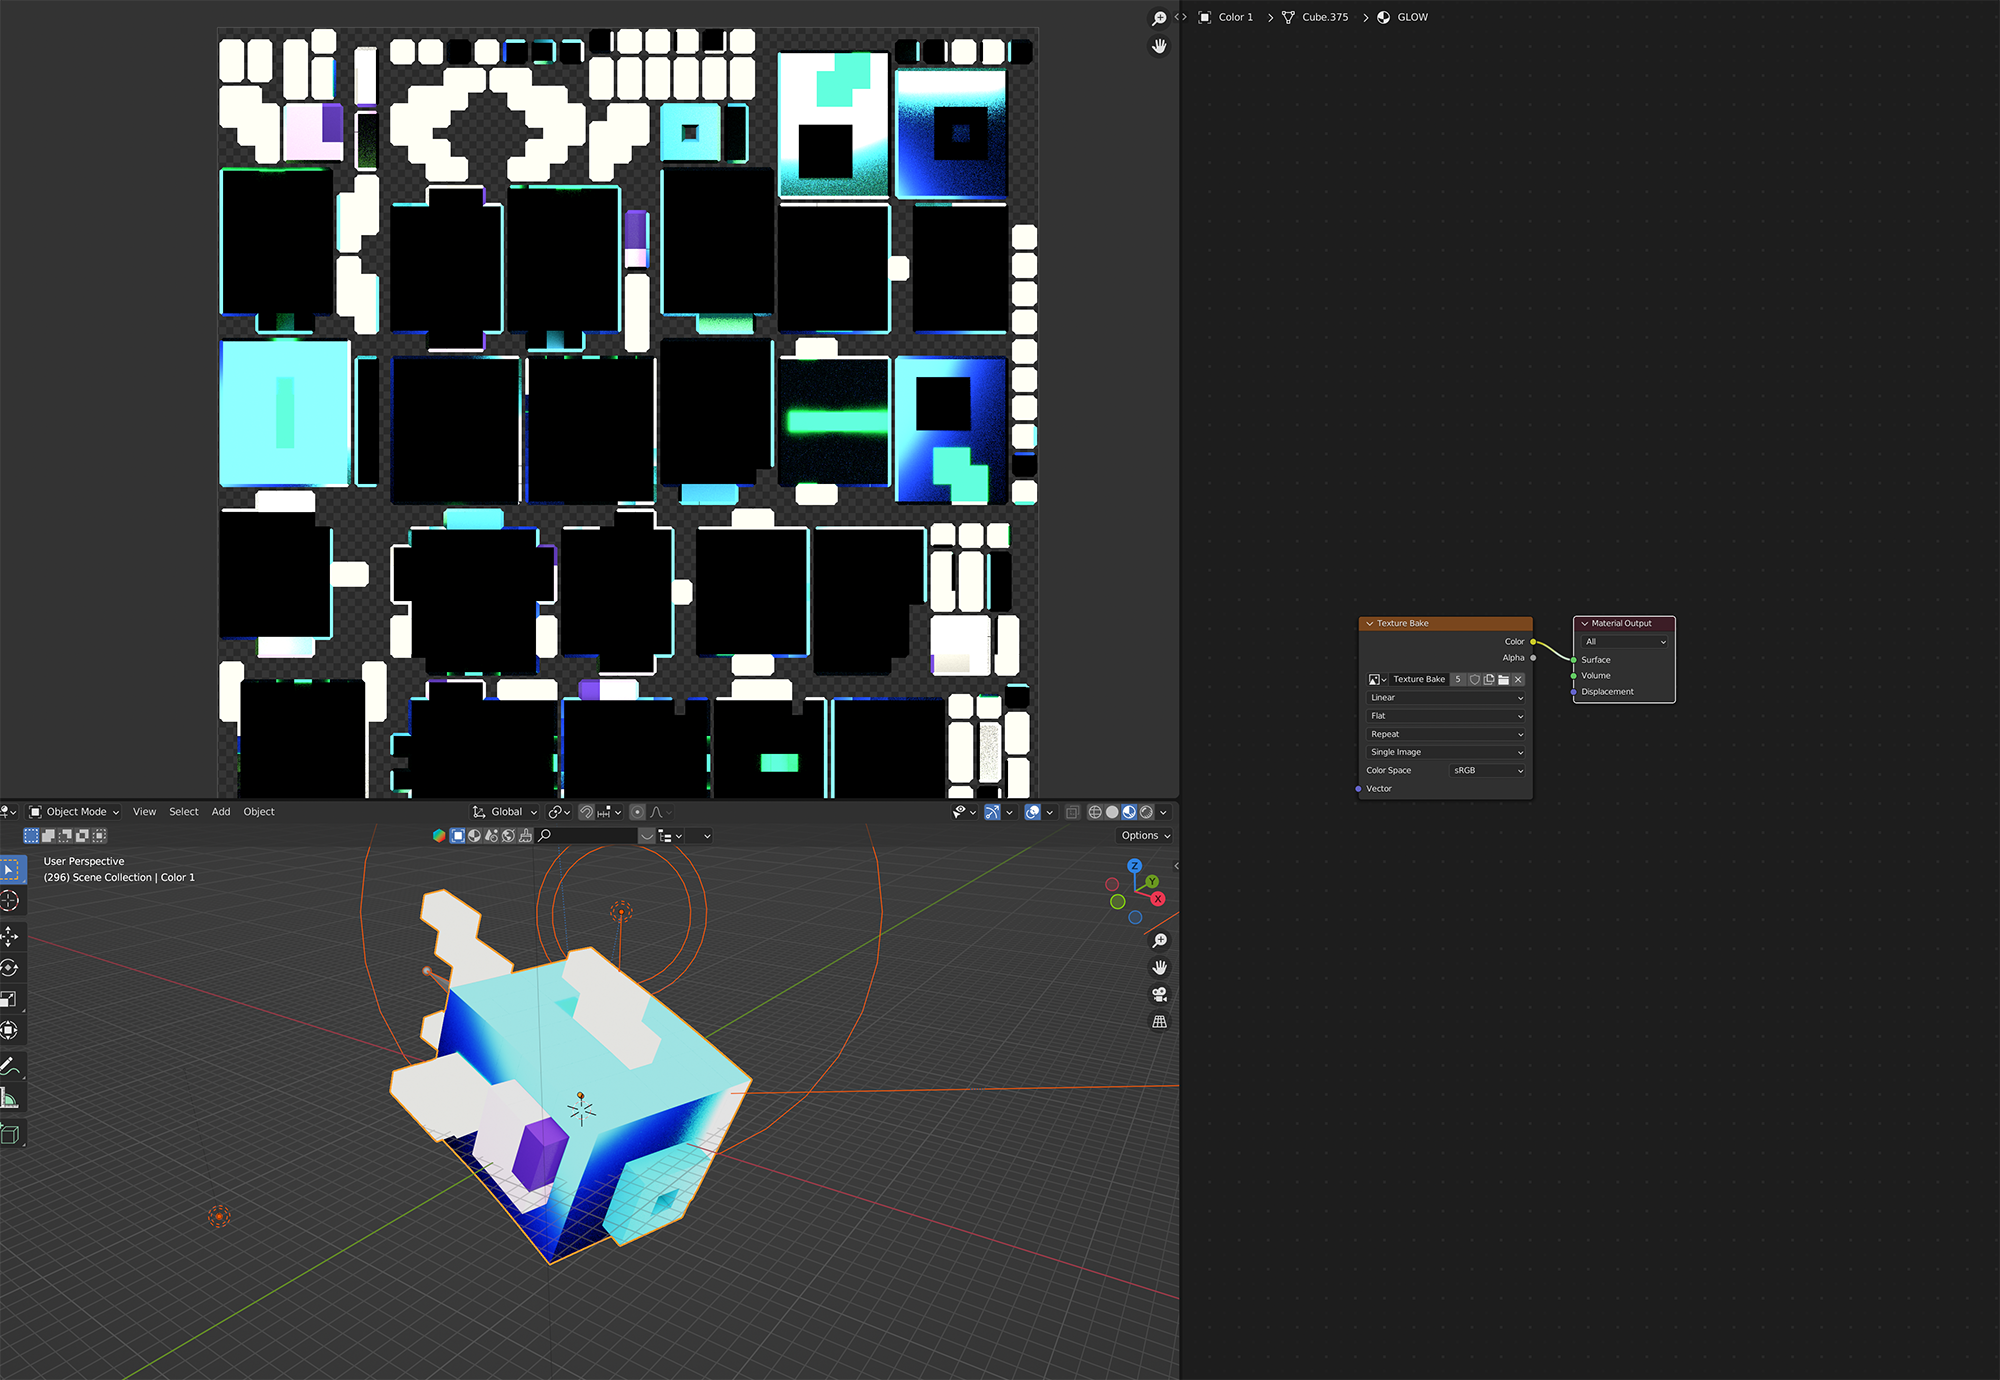Toggle X-ray view in the viewport header
This screenshot has width=2000, height=1380.
tap(1073, 812)
